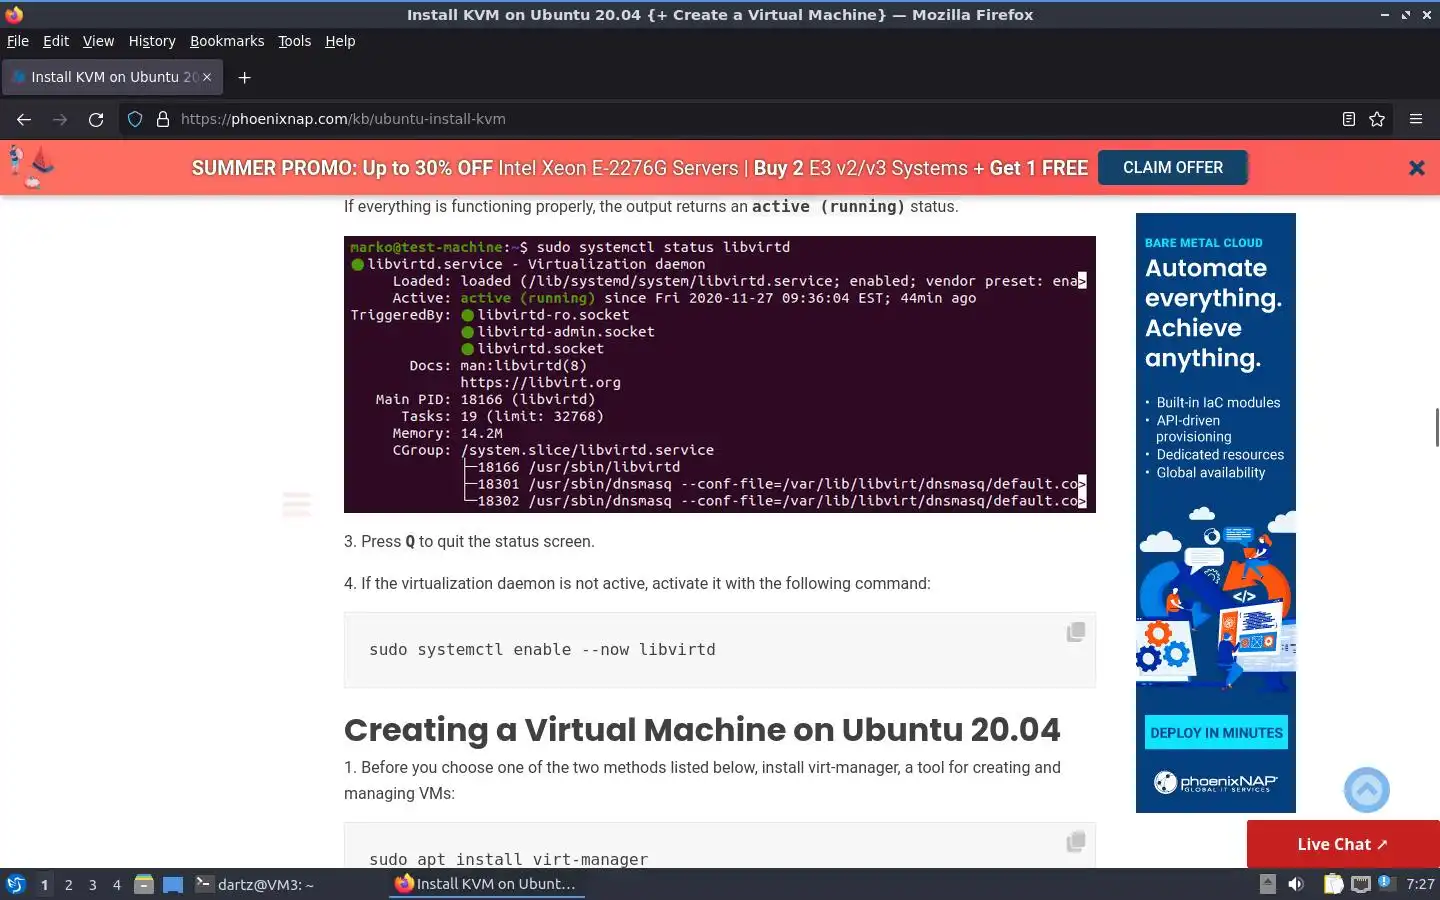The width and height of the screenshot is (1440, 900).
Task: Click DEPLOY IN MINUTES in the ad
Action: 1216,733
